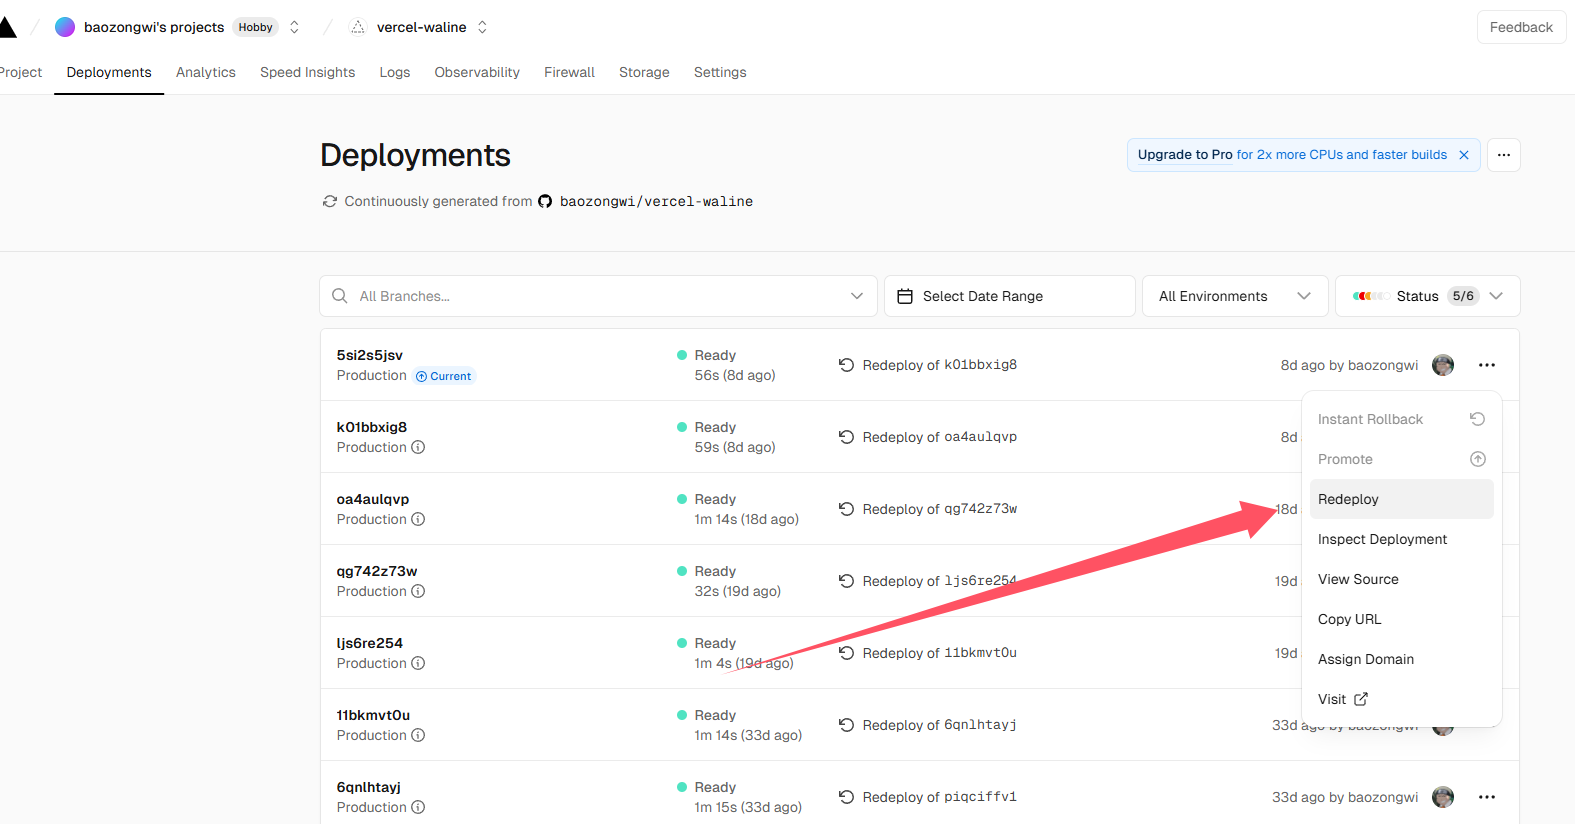Choose Redeploy from the context menu
The height and width of the screenshot is (824, 1575).
[x=1401, y=499]
